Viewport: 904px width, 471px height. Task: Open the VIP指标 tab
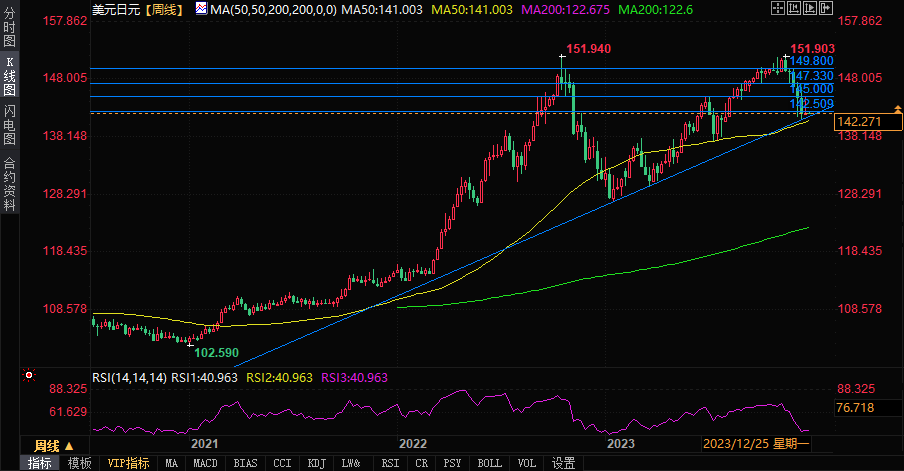pyautogui.click(x=127, y=463)
